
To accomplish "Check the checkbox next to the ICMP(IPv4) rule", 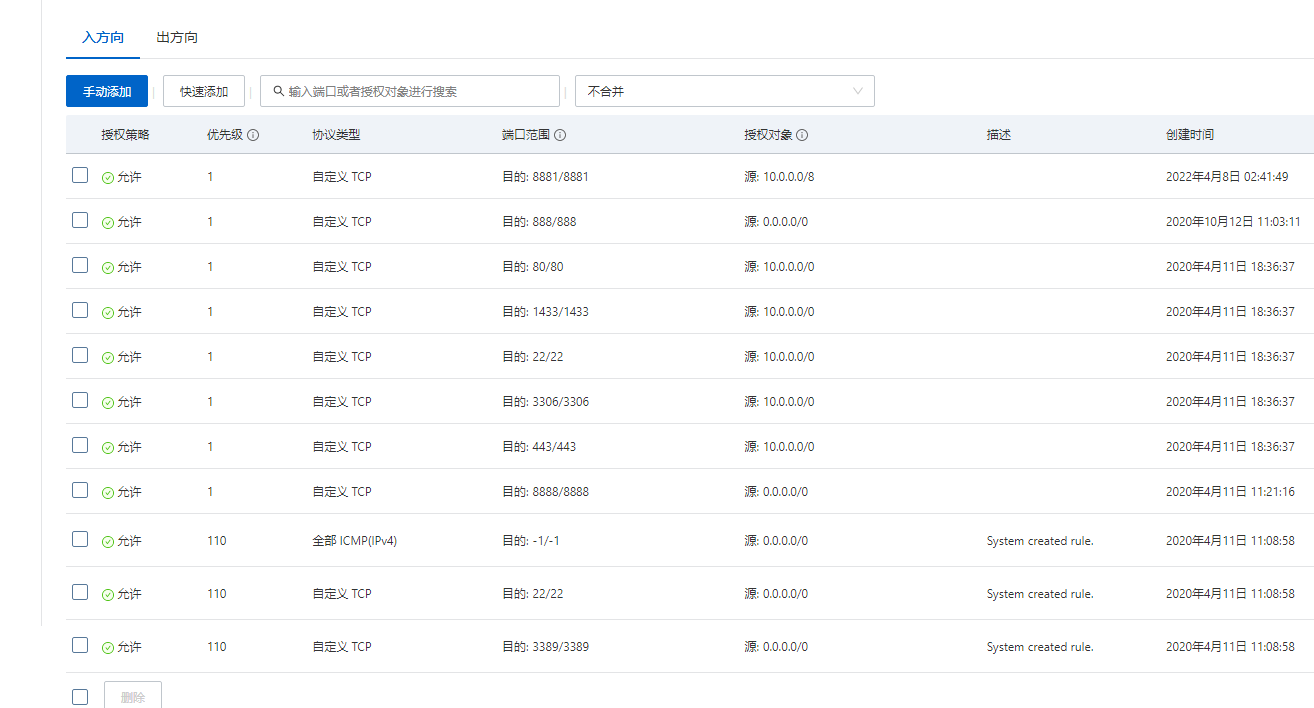I will pyautogui.click(x=80, y=538).
